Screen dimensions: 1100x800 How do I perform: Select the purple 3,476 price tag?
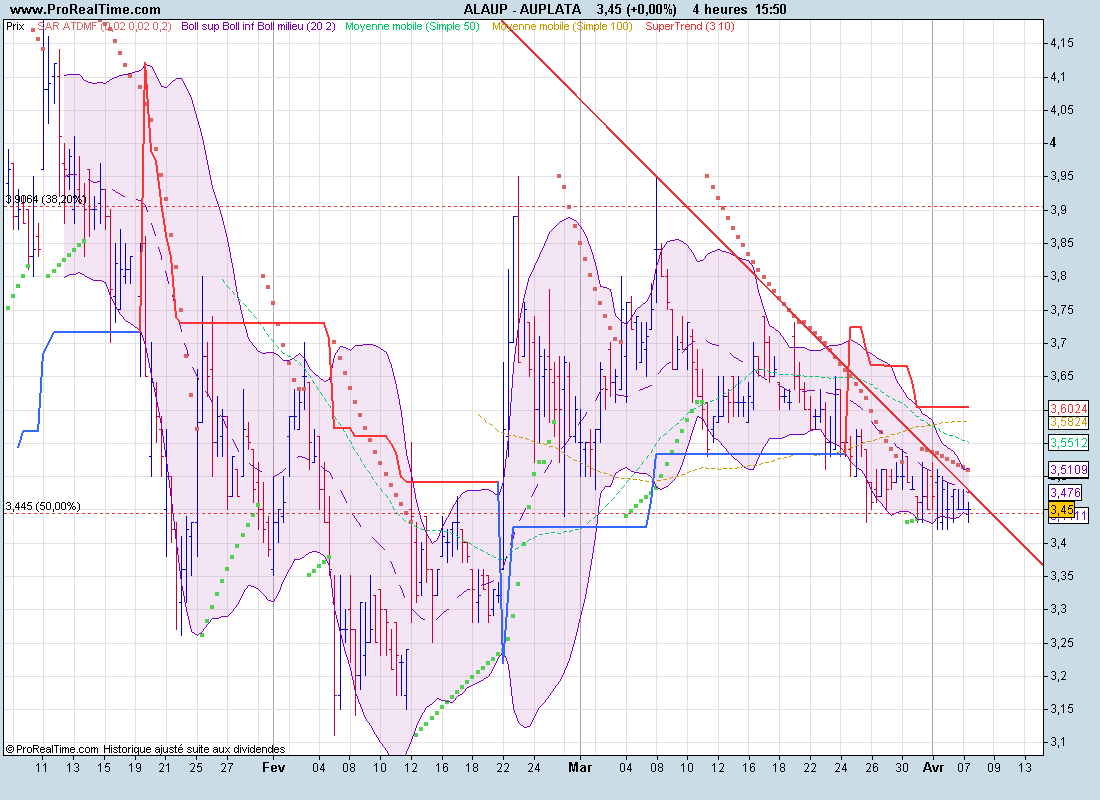point(1066,493)
